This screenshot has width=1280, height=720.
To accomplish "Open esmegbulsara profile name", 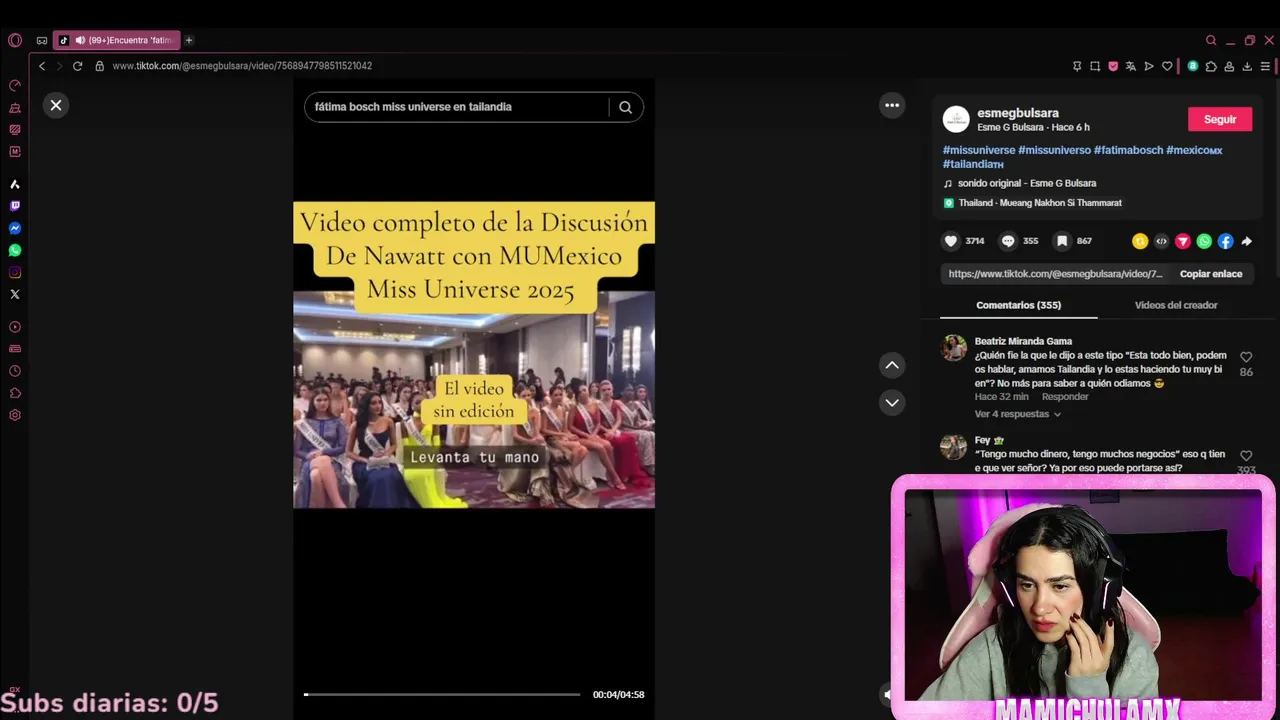I will pyautogui.click(x=1018, y=113).
